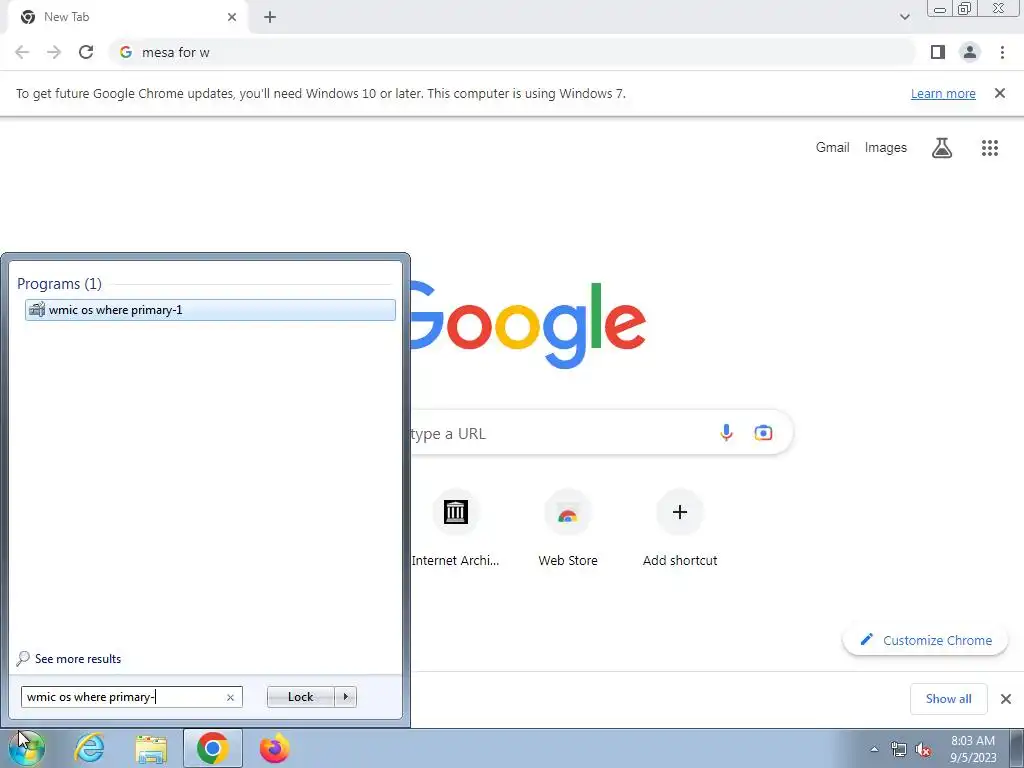This screenshot has height=768, width=1024.
Task: Open the tab search chevron dropdown
Action: [904, 17]
